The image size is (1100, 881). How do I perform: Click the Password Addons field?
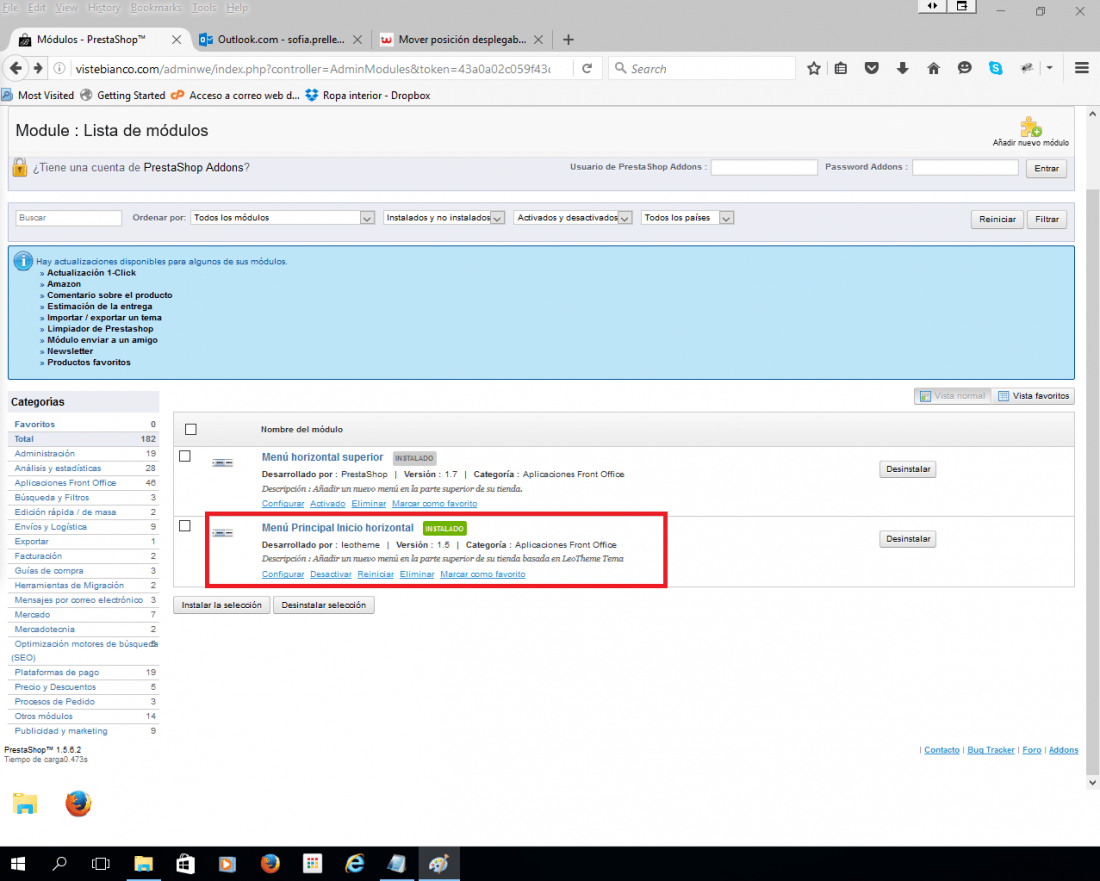pyautogui.click(x=965, y=167)
